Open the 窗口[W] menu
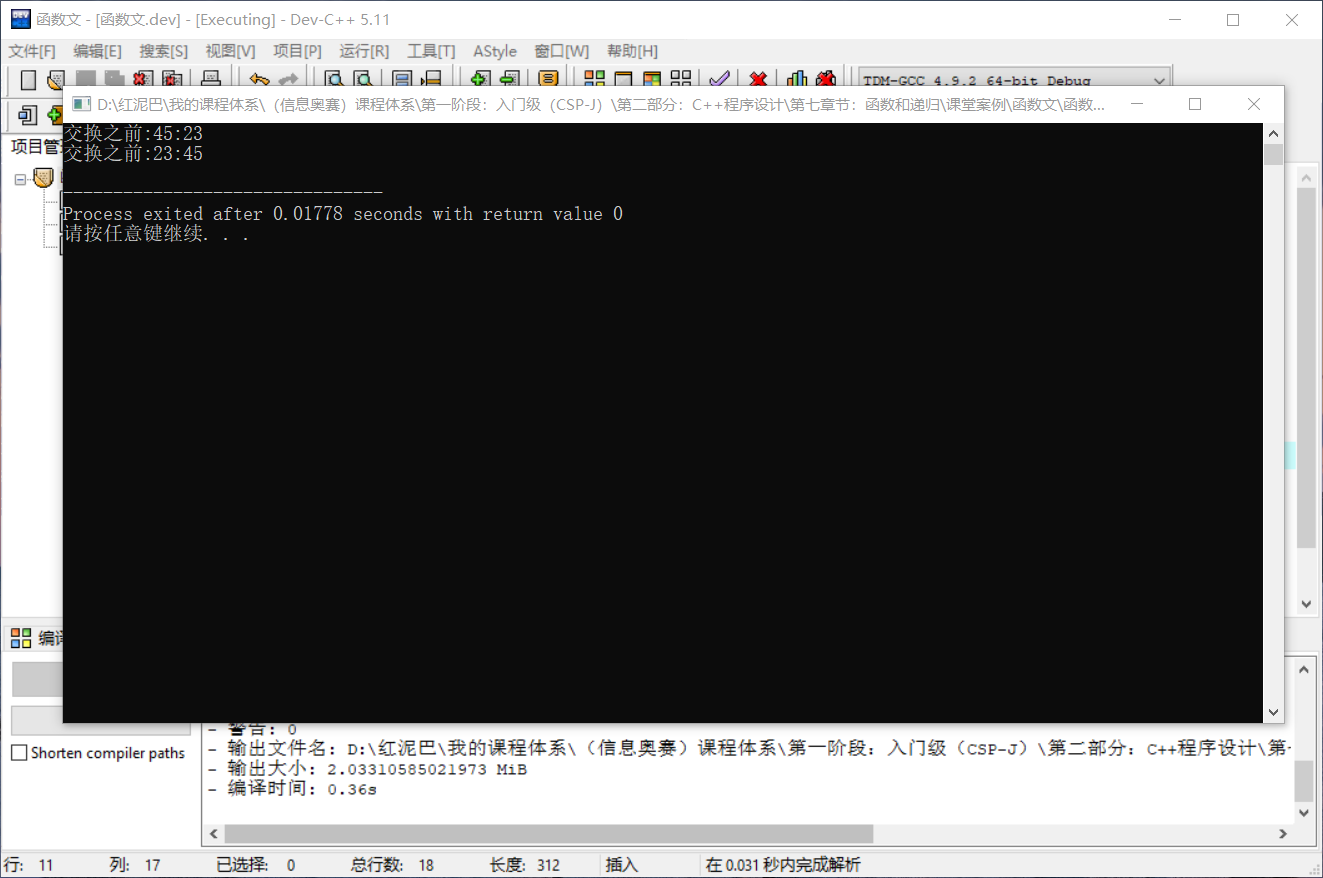Screen dimensions: 1323x878 561,51
